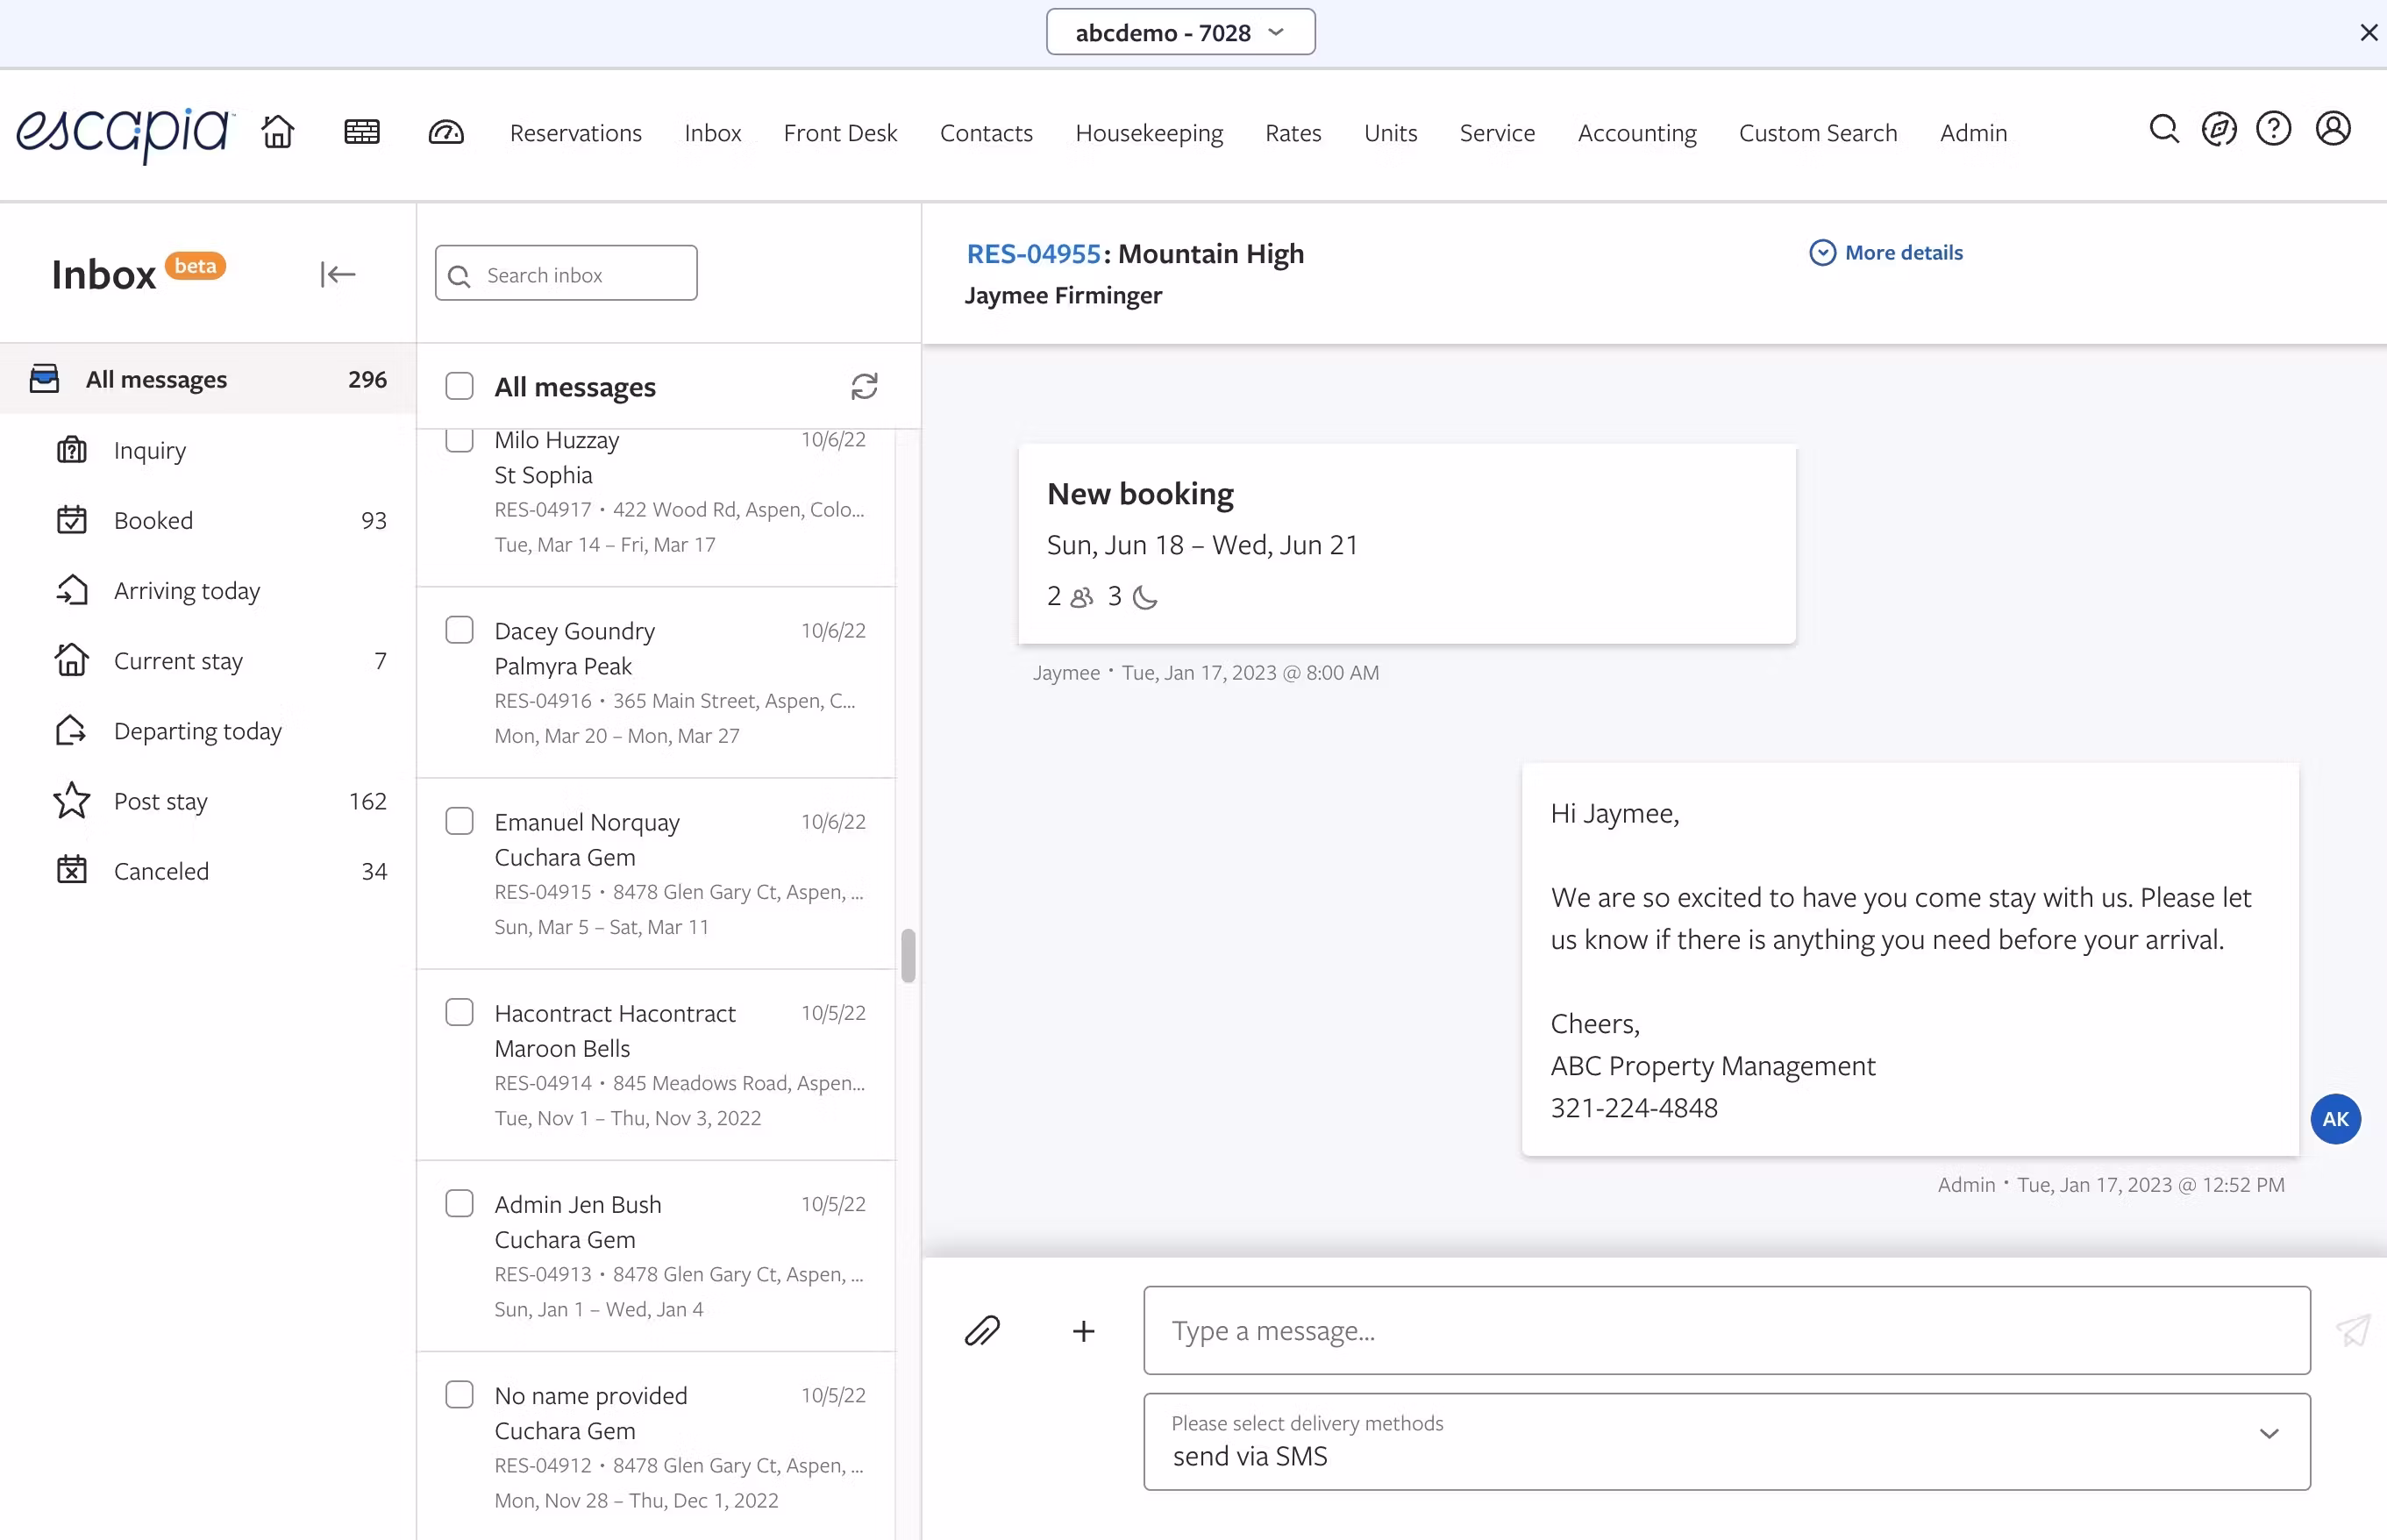Click the user profile icon
The height and width of the screenshot is (1540, 2387).
tap(2333, 130)
